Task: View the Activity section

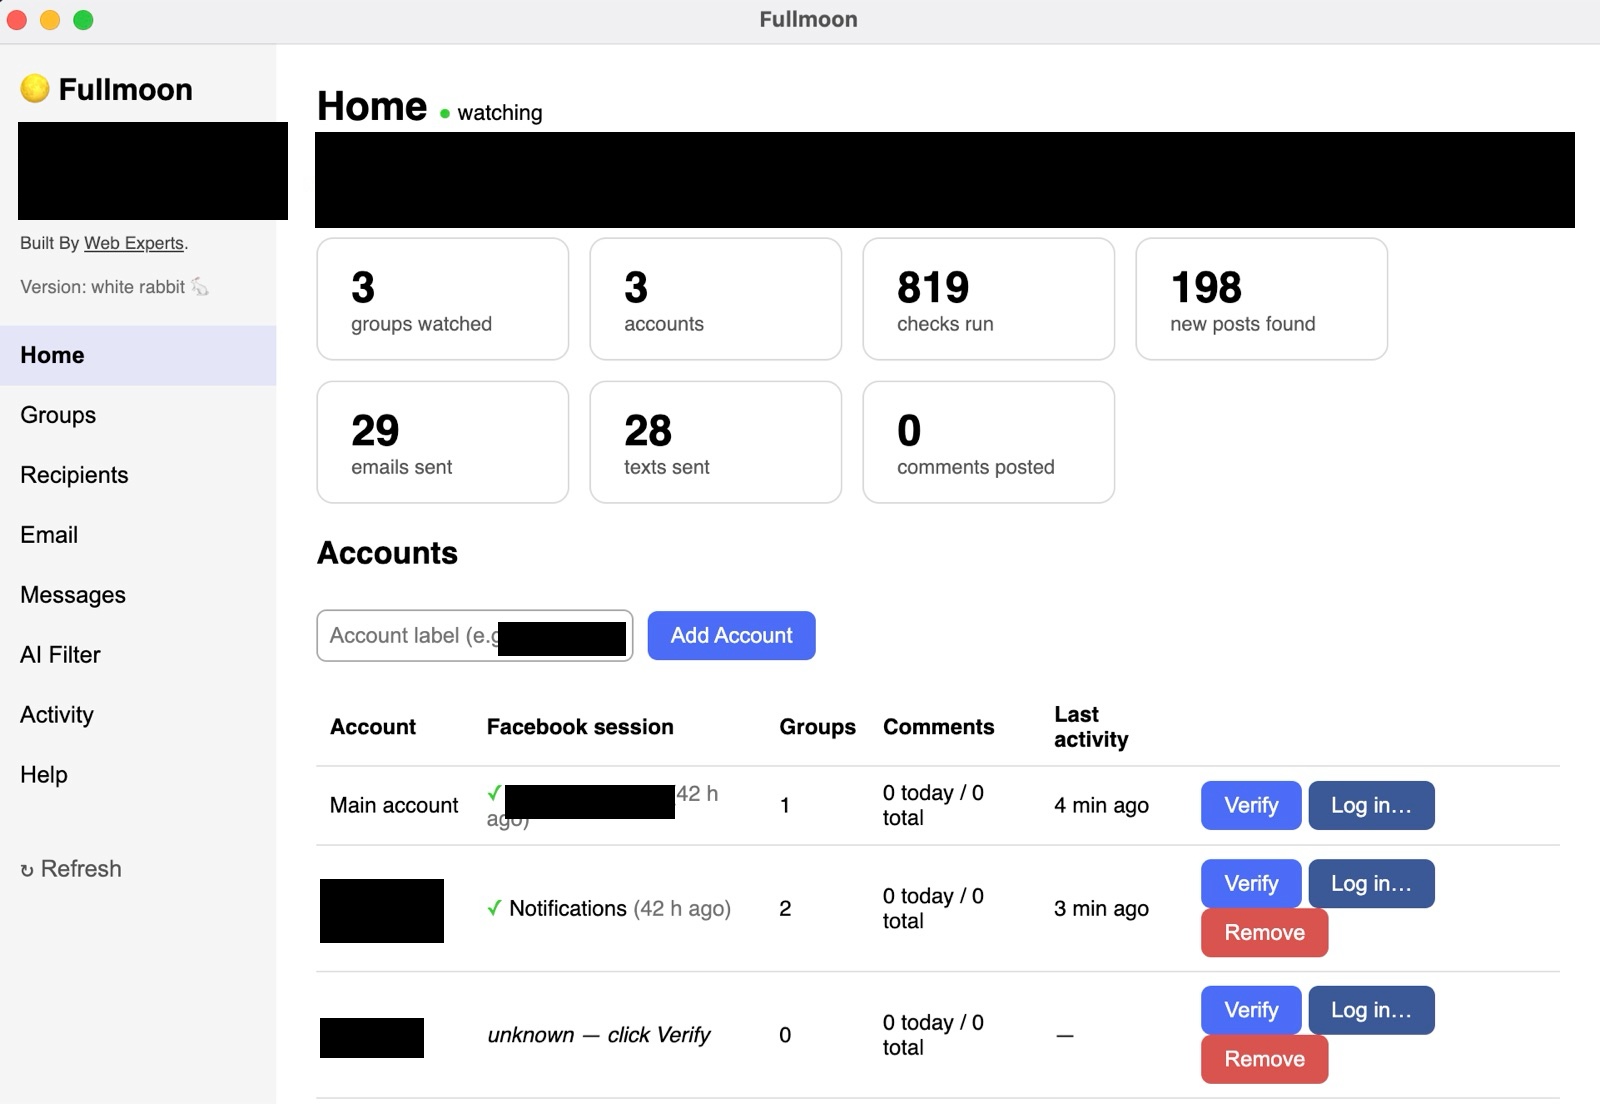Action: tap(138, 715)
